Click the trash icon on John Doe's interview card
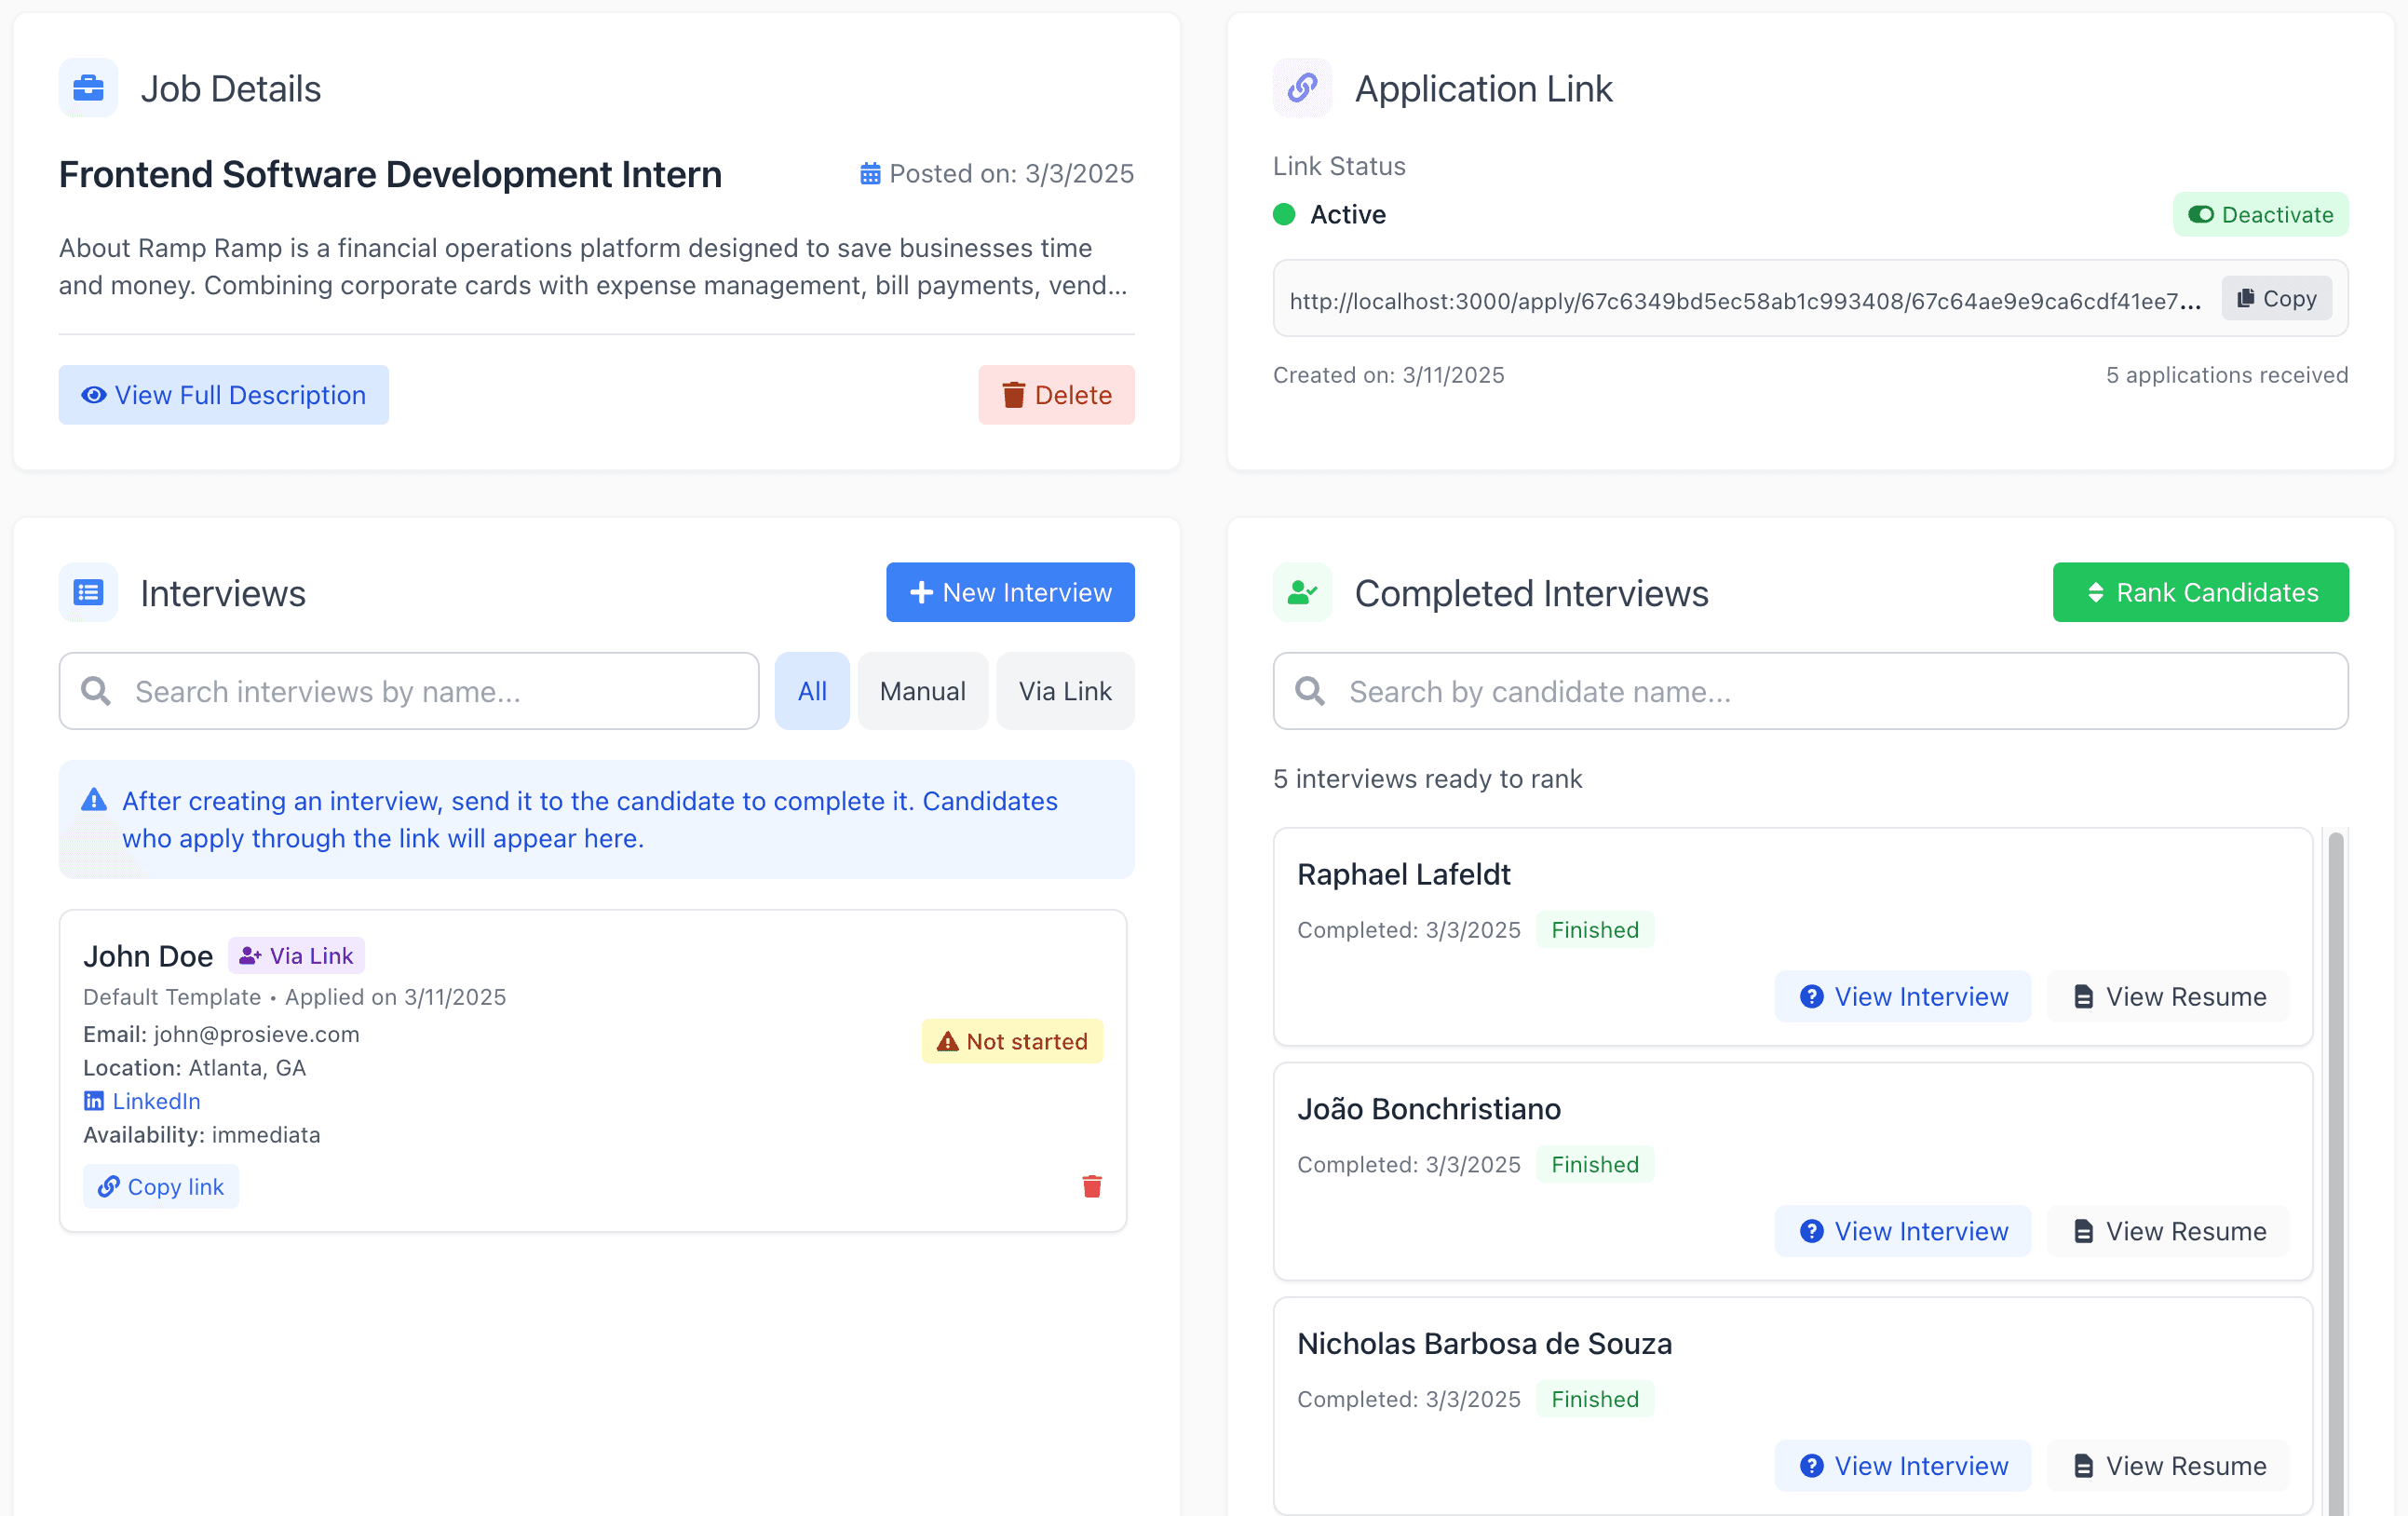This screenshot has height=1516, width=2408. click(1092, 1187)
